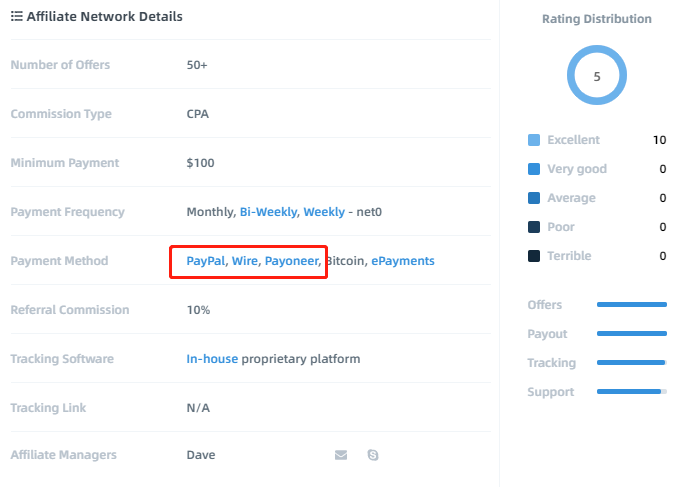Open the ePayments link
The height and width of the screenshot is (487, 696).
click(403, 261)
